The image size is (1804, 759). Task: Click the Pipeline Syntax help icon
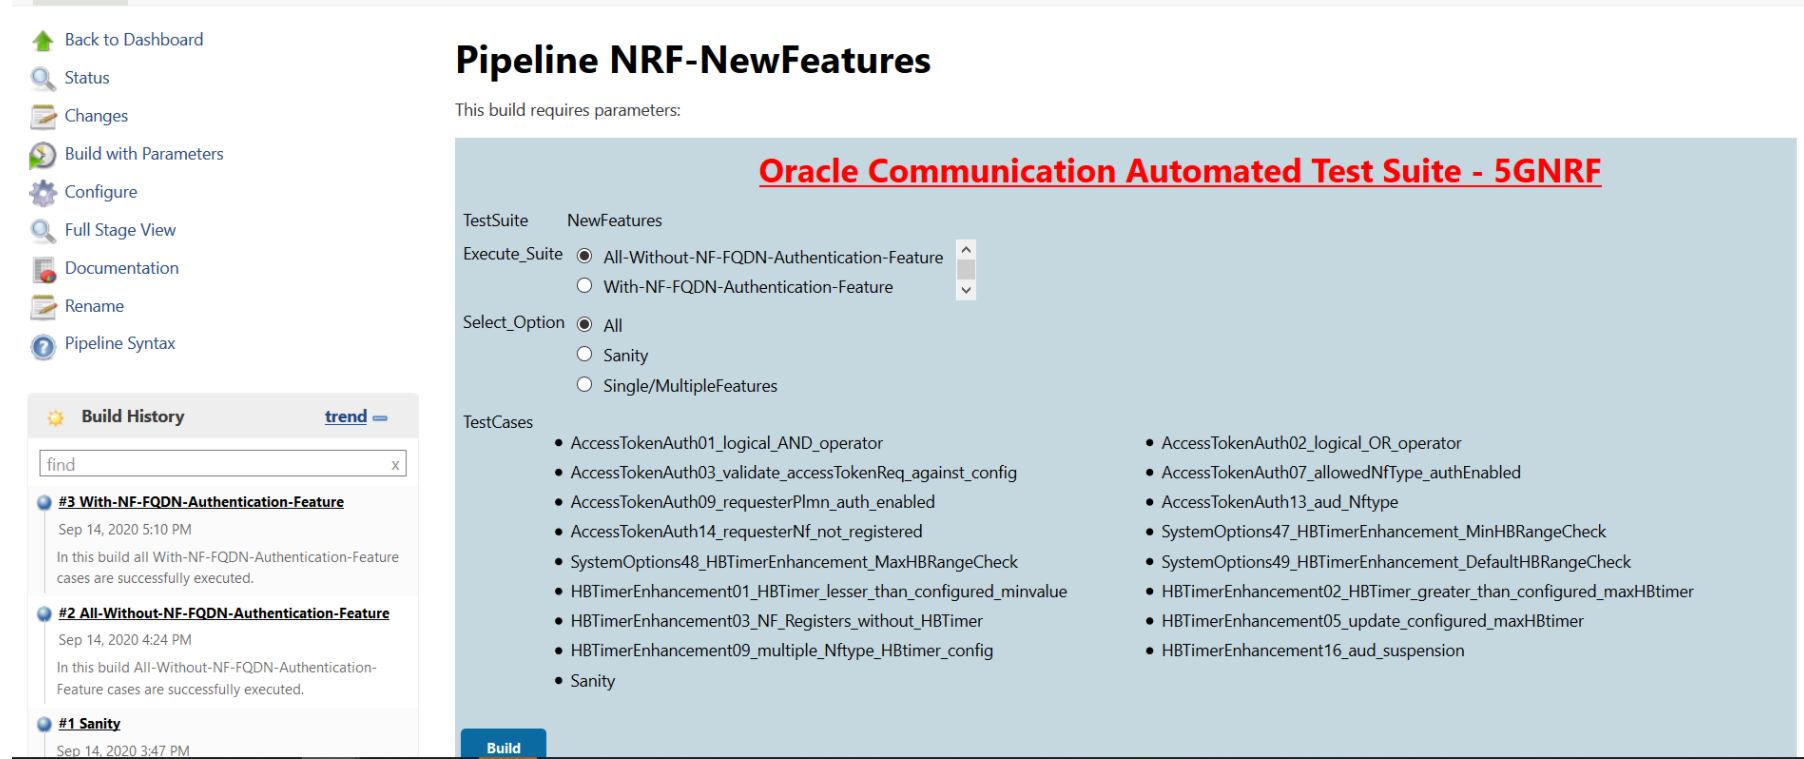pyautogui.click(x=43, y=346)
